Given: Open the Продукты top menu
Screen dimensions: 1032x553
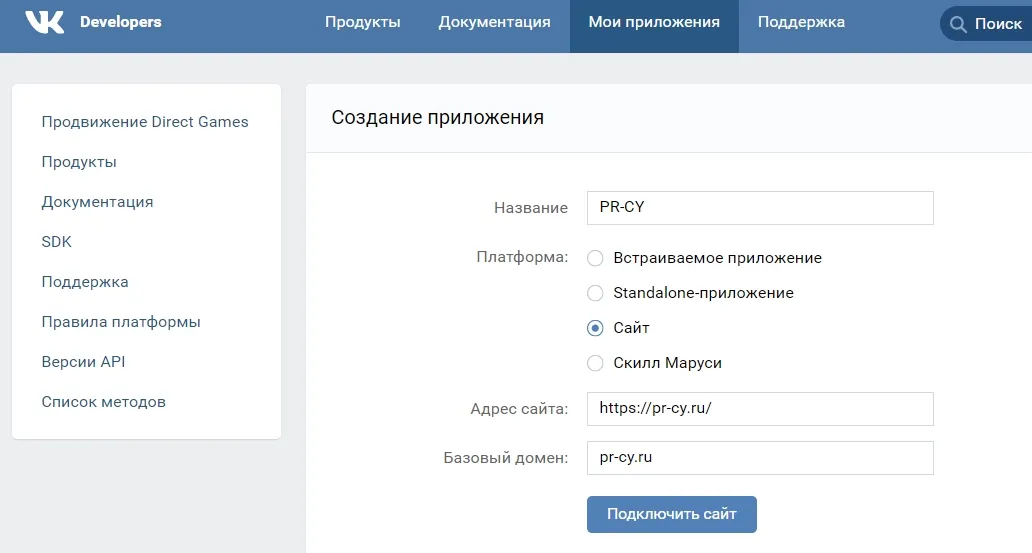Looking at the screenshot, I should (x=363, y=22).
